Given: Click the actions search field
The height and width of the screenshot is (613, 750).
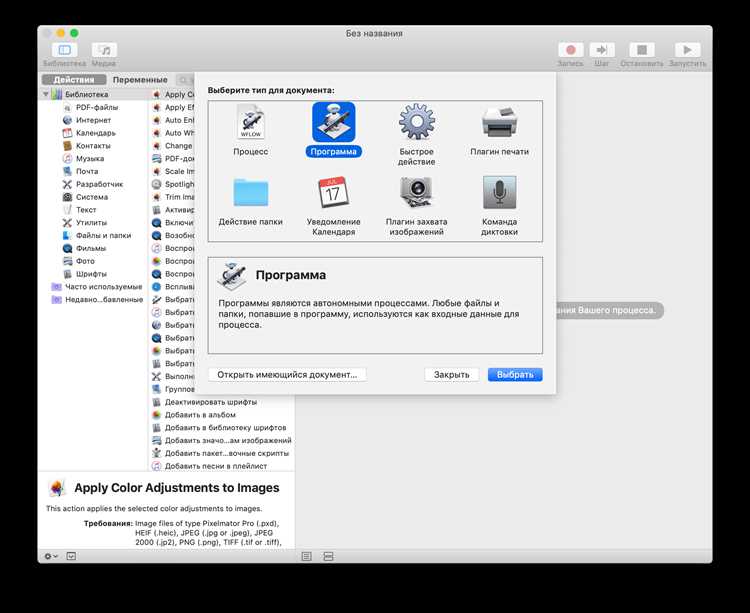Looking at the screenshot, I should pyautogui.click(x=185, y=80).
